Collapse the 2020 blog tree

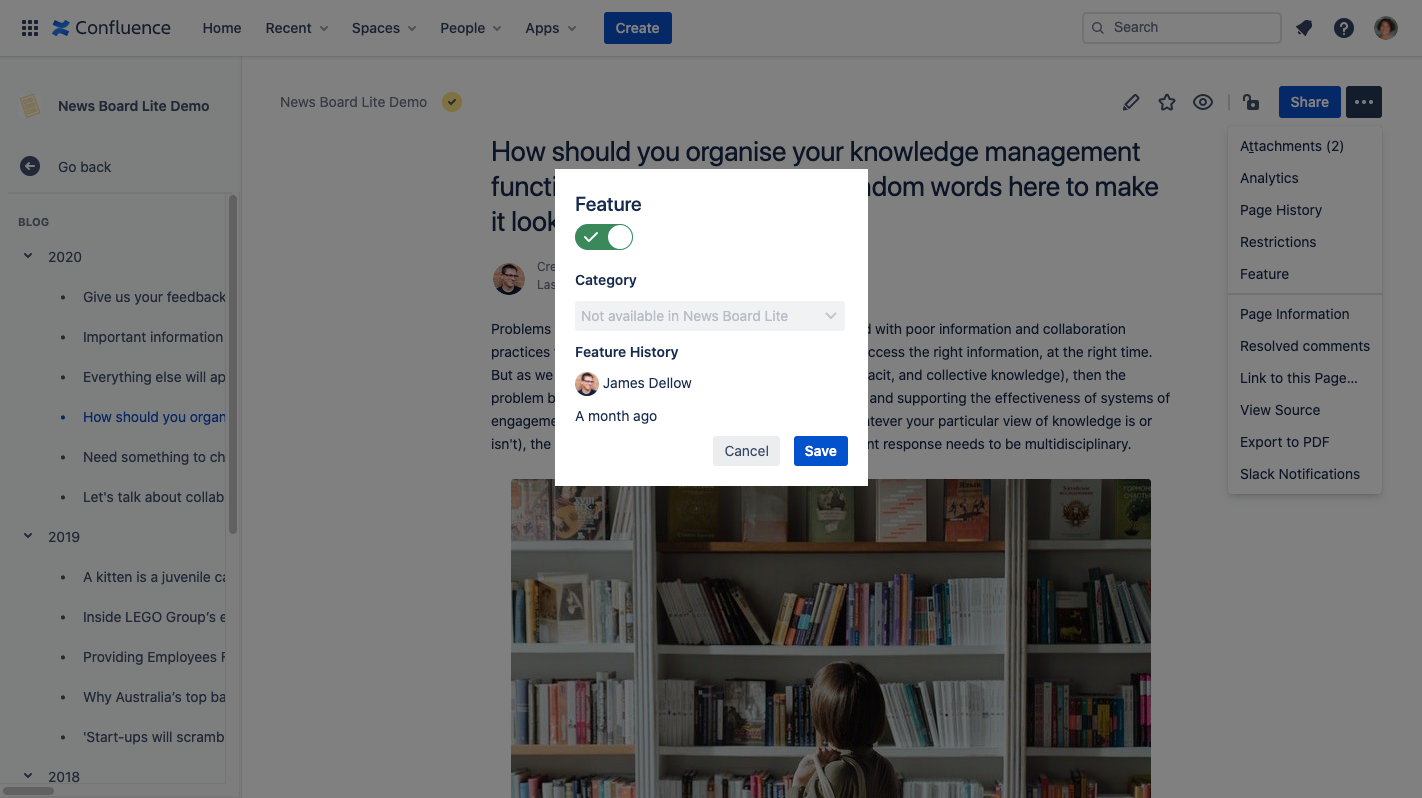point(28,256)
